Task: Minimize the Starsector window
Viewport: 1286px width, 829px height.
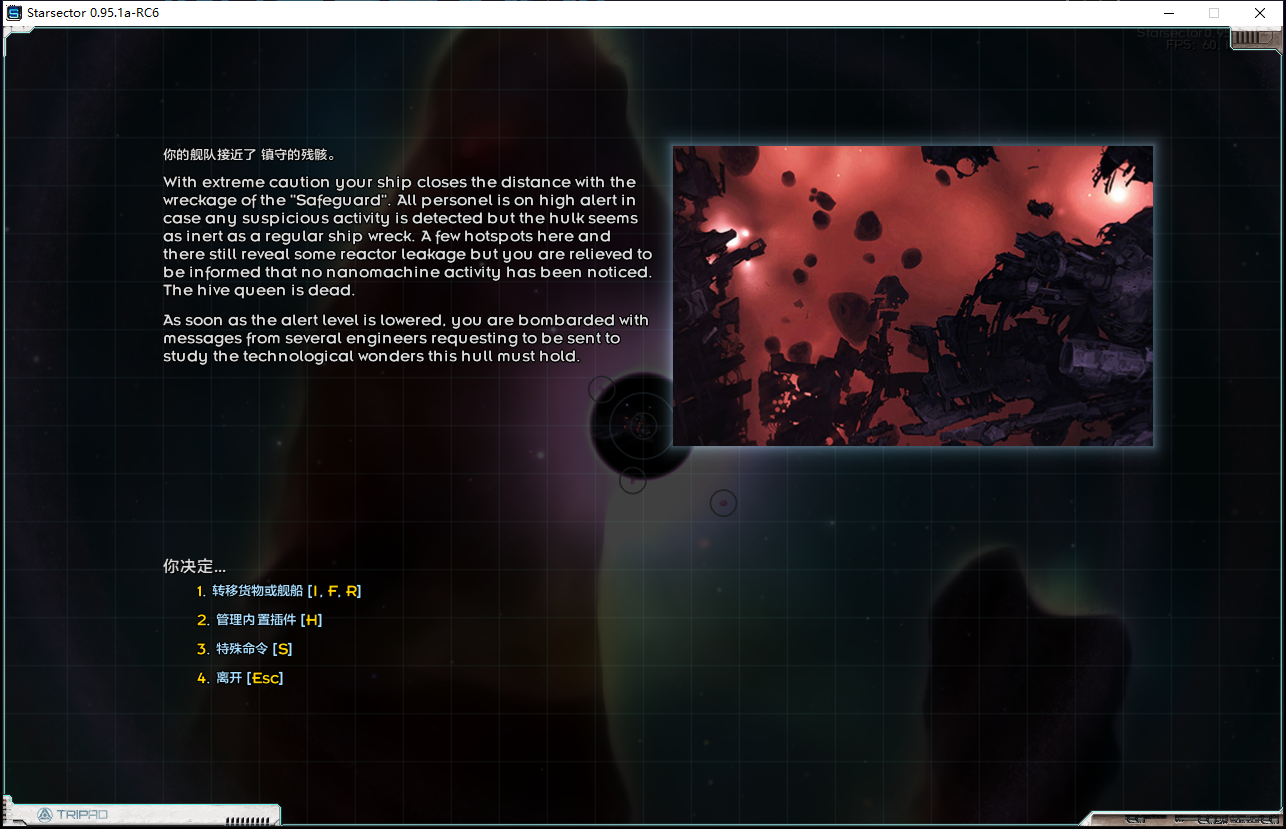Action: [1168, 13]
